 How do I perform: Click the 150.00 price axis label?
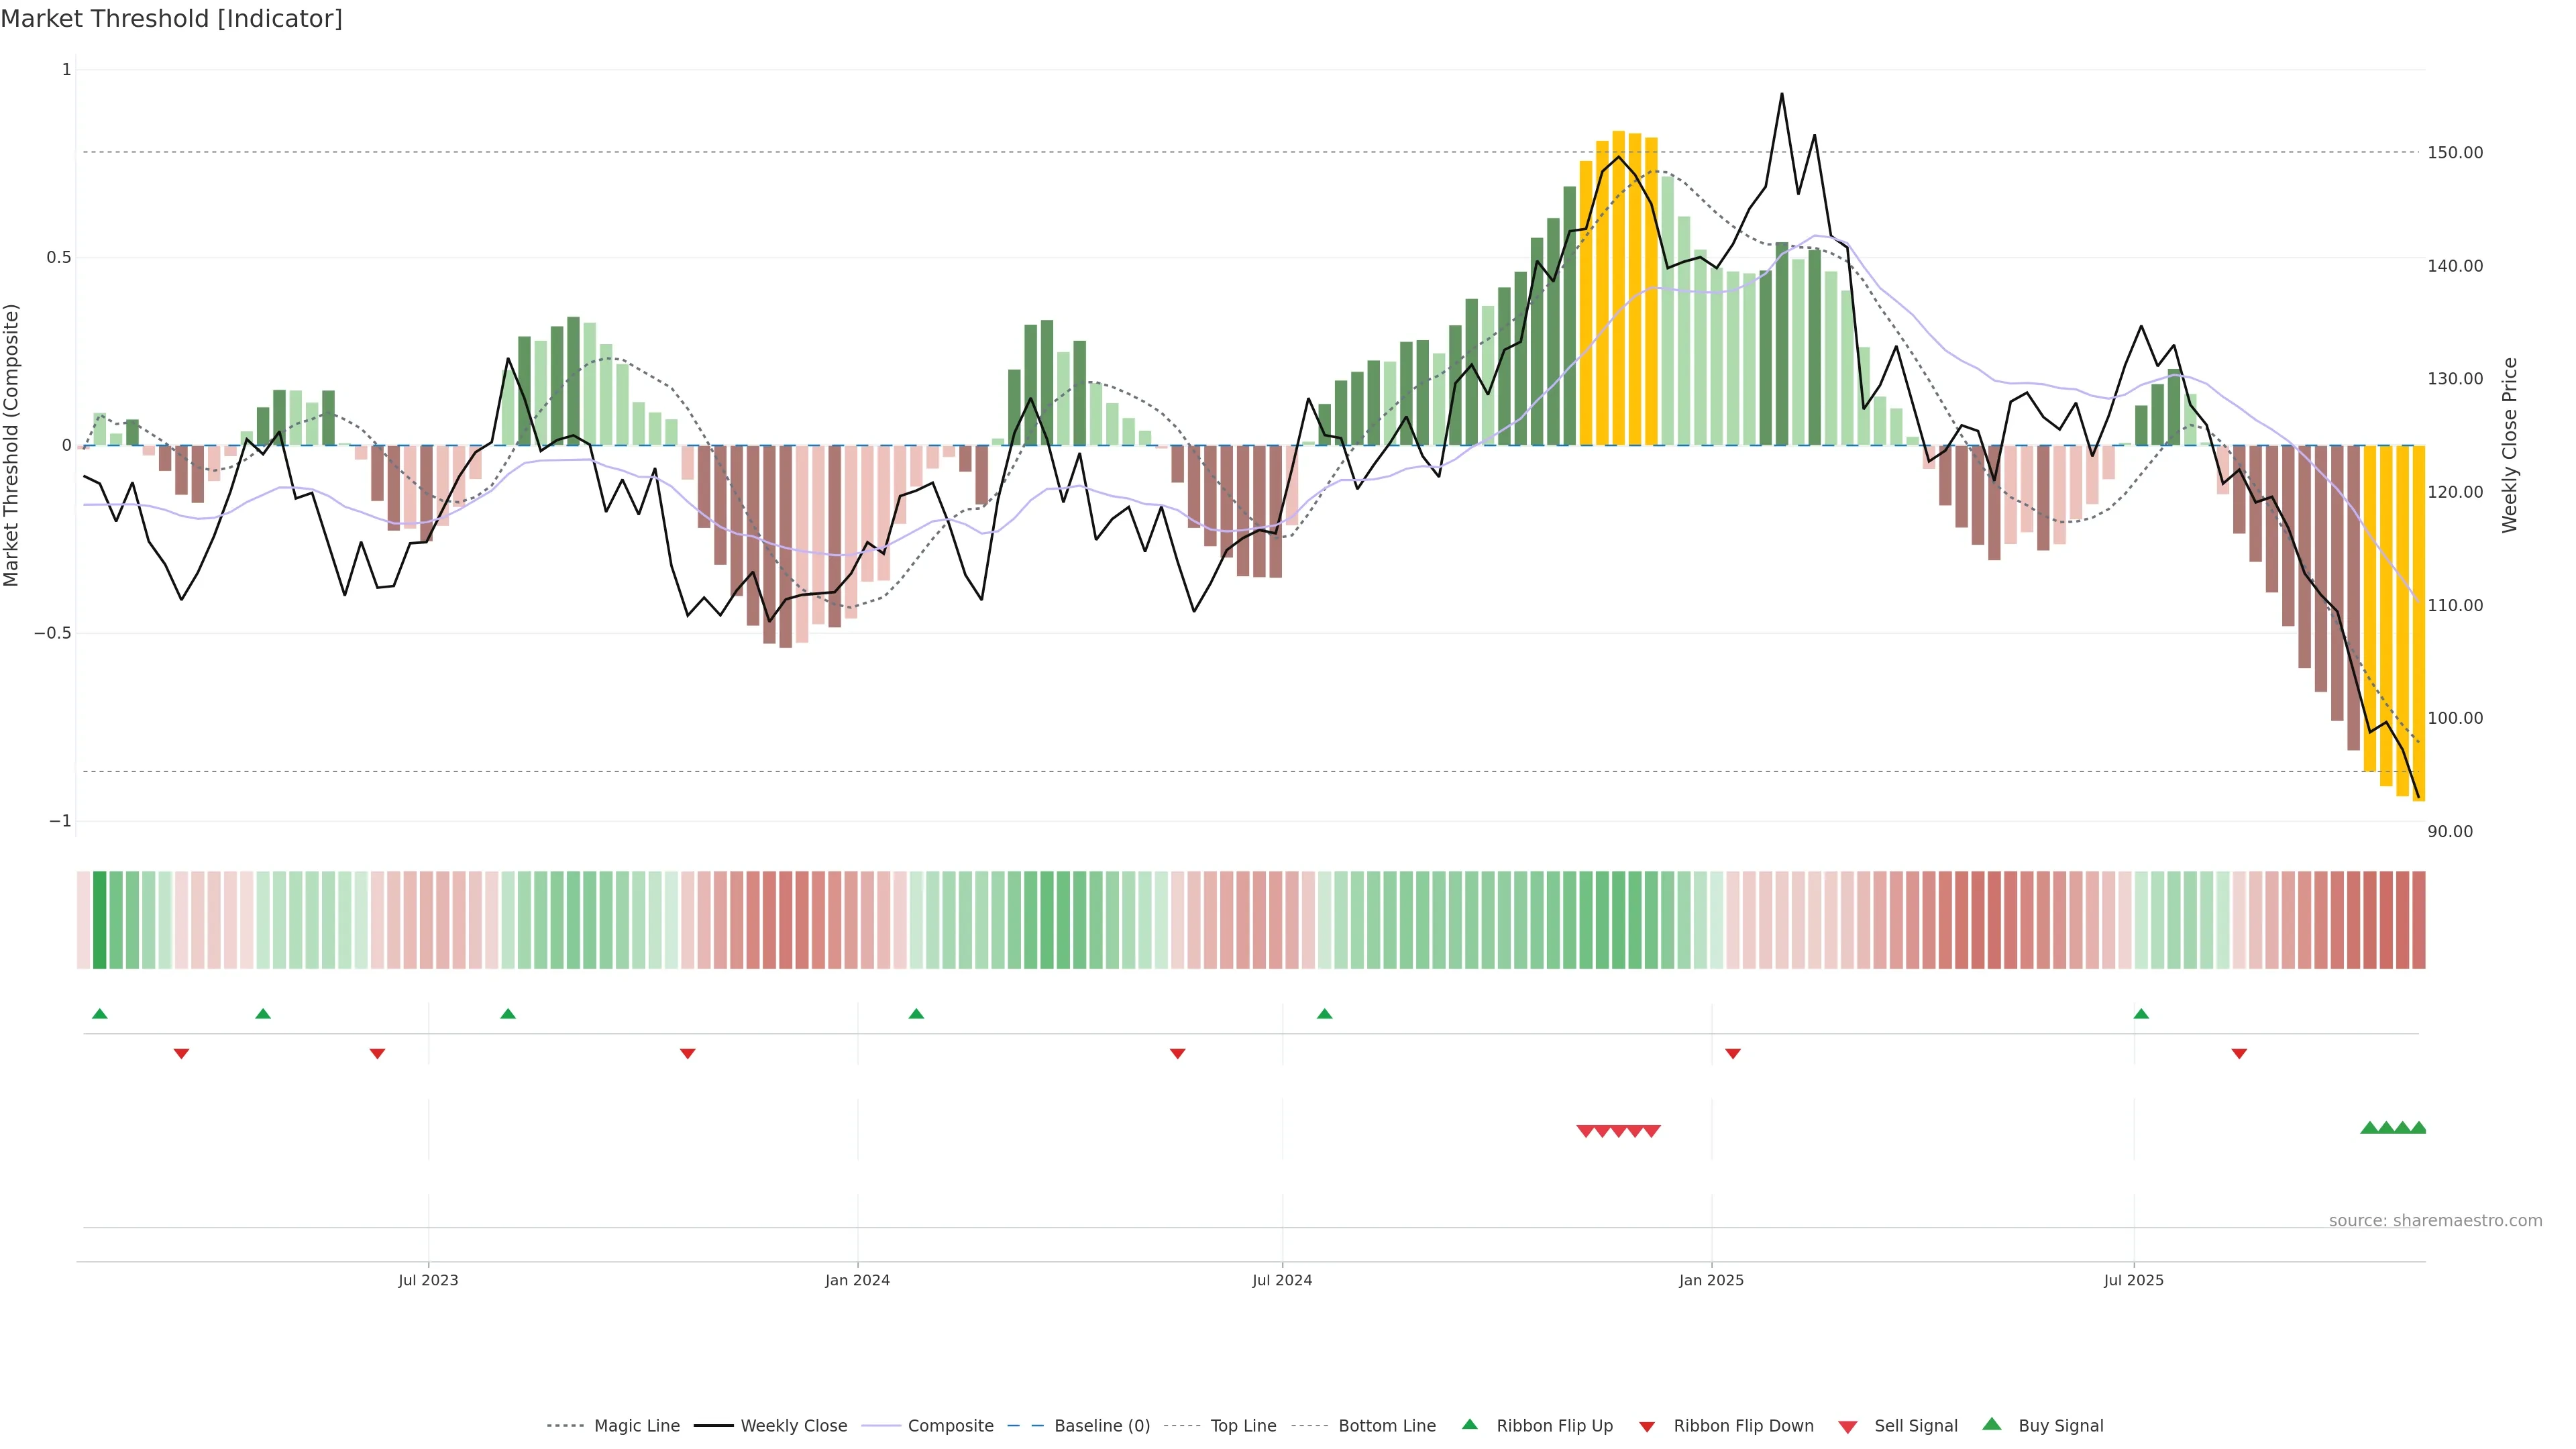pyautogui.click(x=2455, y=153)
